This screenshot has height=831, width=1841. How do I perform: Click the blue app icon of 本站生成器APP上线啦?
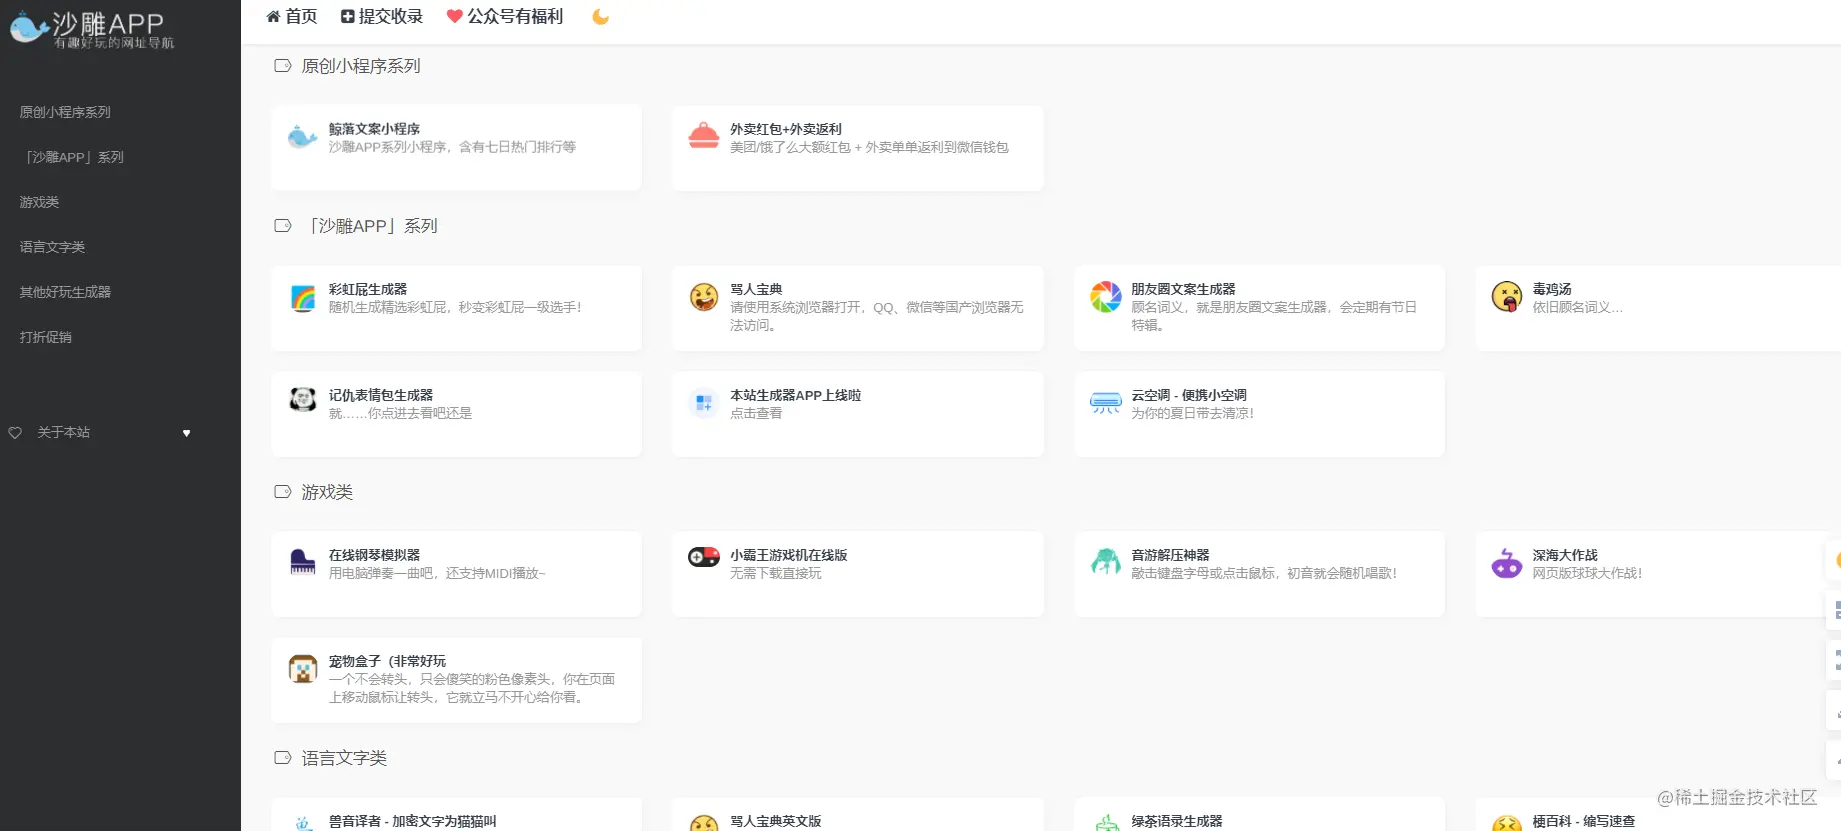point(704,403)
